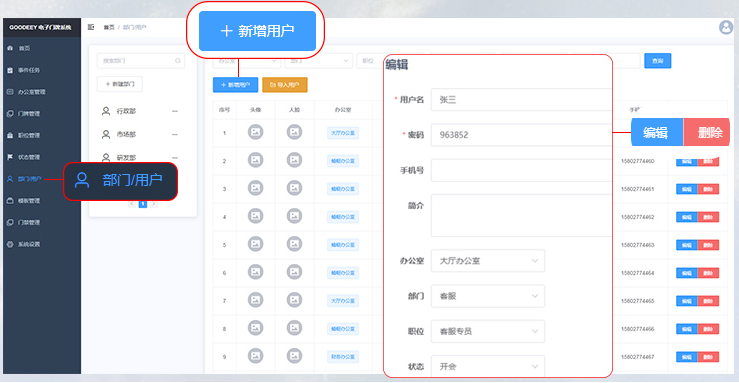Image resolution: width=739 pixels, height=383 pixels.
Task: Click 新增用户 button next to 导入用户
Action: pyautogui.click(x=235, y=85)
